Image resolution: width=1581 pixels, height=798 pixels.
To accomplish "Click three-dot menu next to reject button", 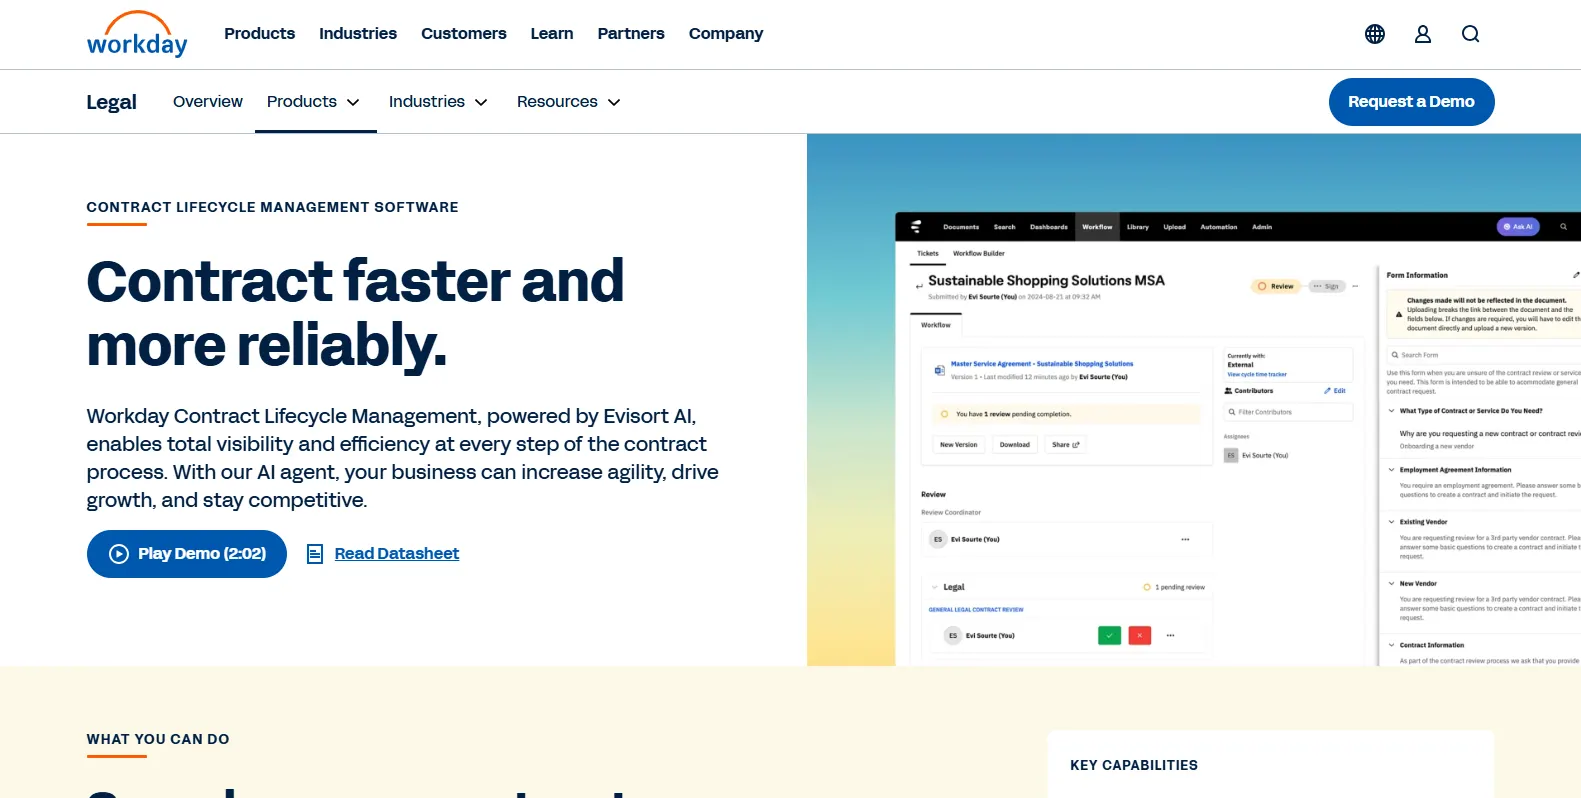I will [1170, 635].
